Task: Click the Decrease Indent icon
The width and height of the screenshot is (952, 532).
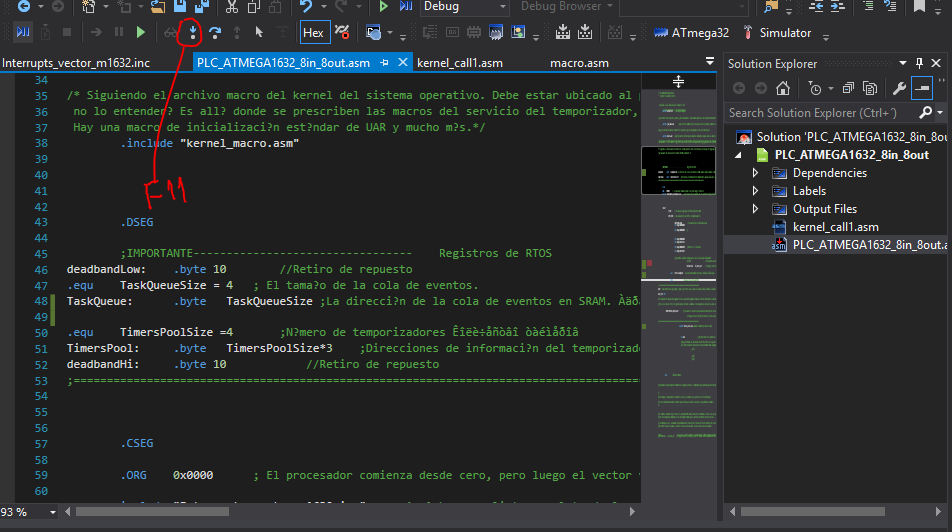Action: tap(817, 7)
